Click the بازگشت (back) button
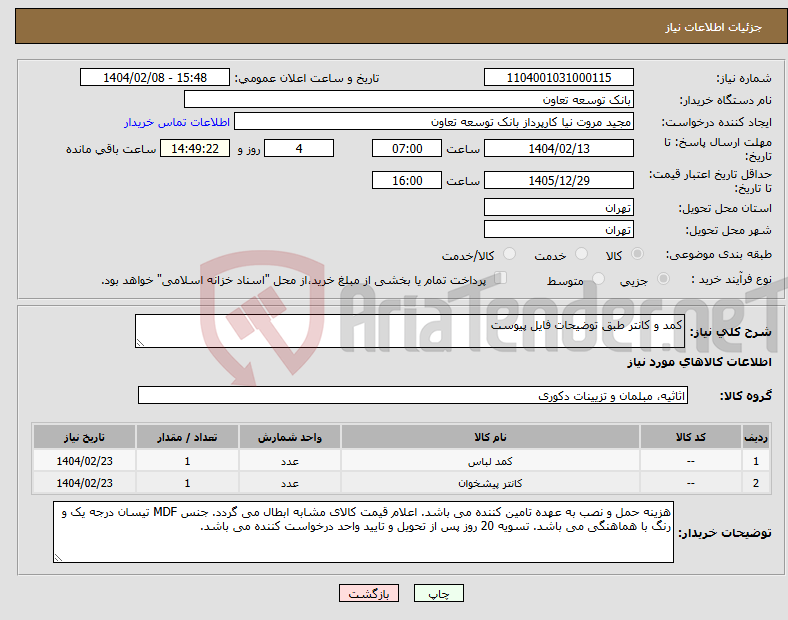The width and height of the screenshot is (788, 620). click(x=369, y=593)
